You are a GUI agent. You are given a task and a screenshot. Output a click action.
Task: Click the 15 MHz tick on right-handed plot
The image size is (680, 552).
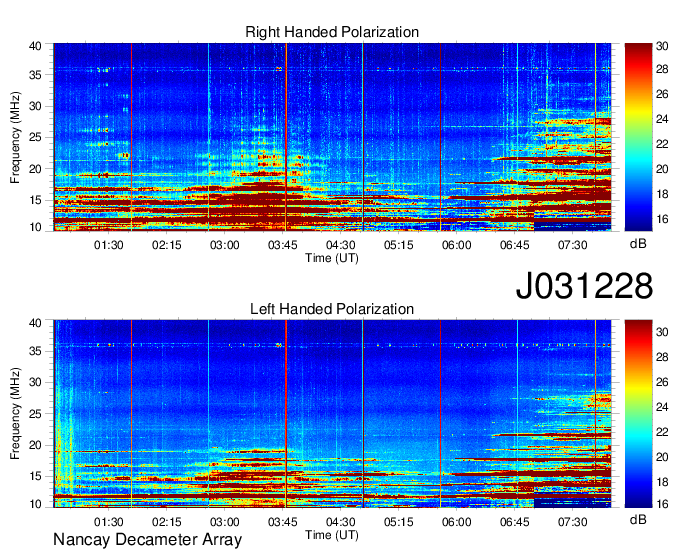pos(36,200)
